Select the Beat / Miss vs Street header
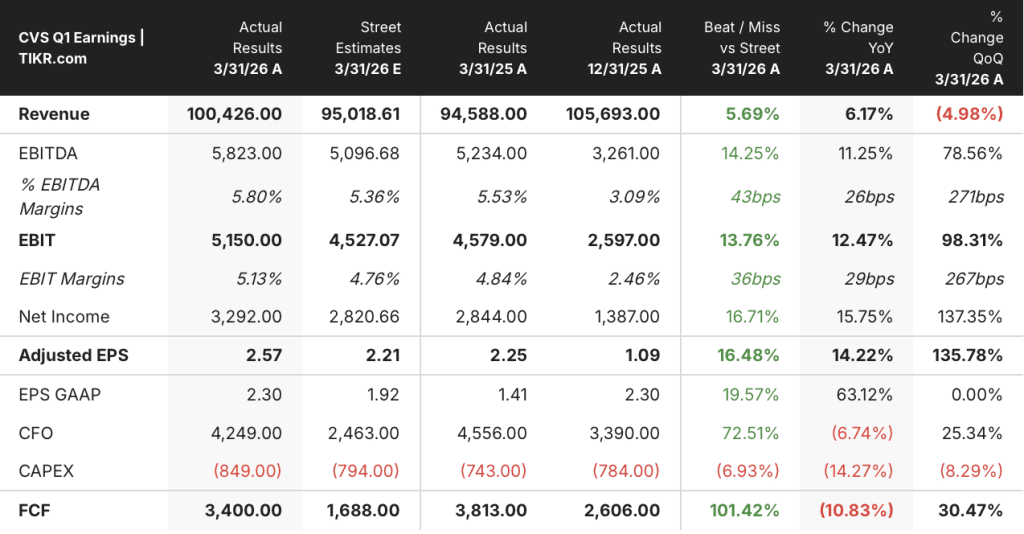Image resolution: width=1024 pixels, height=534 pixels. tap(742, 48)
